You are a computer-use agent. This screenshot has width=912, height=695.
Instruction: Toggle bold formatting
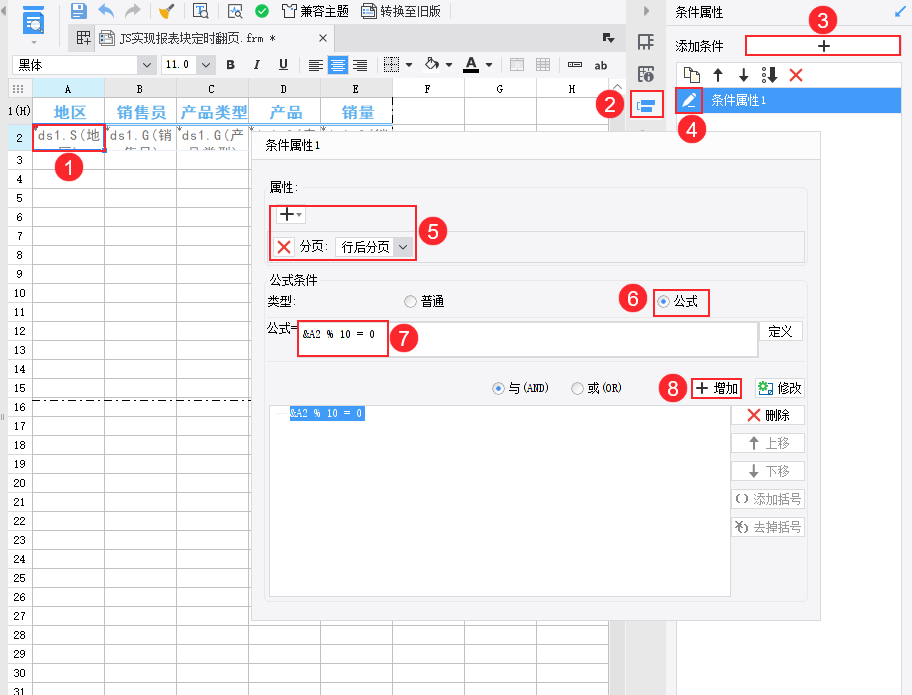coord(230,65)
